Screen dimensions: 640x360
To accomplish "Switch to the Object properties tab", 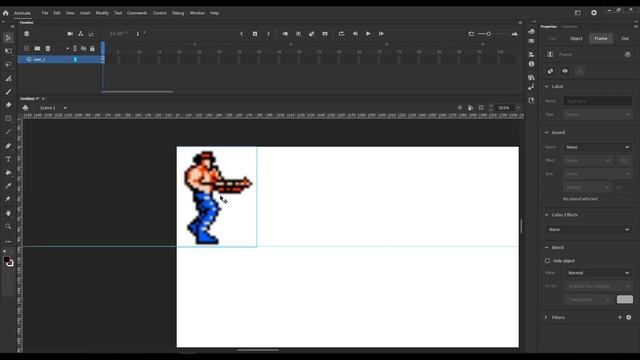I will point(576,38).
